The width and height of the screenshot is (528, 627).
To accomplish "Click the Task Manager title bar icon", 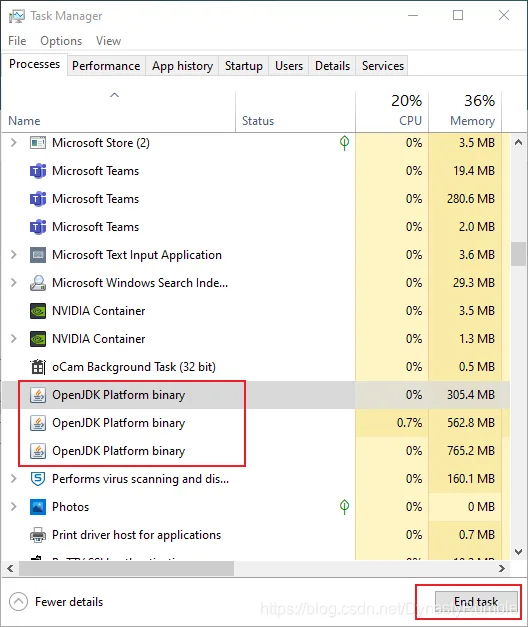I will pyautogui.click(x=17, y=16).
